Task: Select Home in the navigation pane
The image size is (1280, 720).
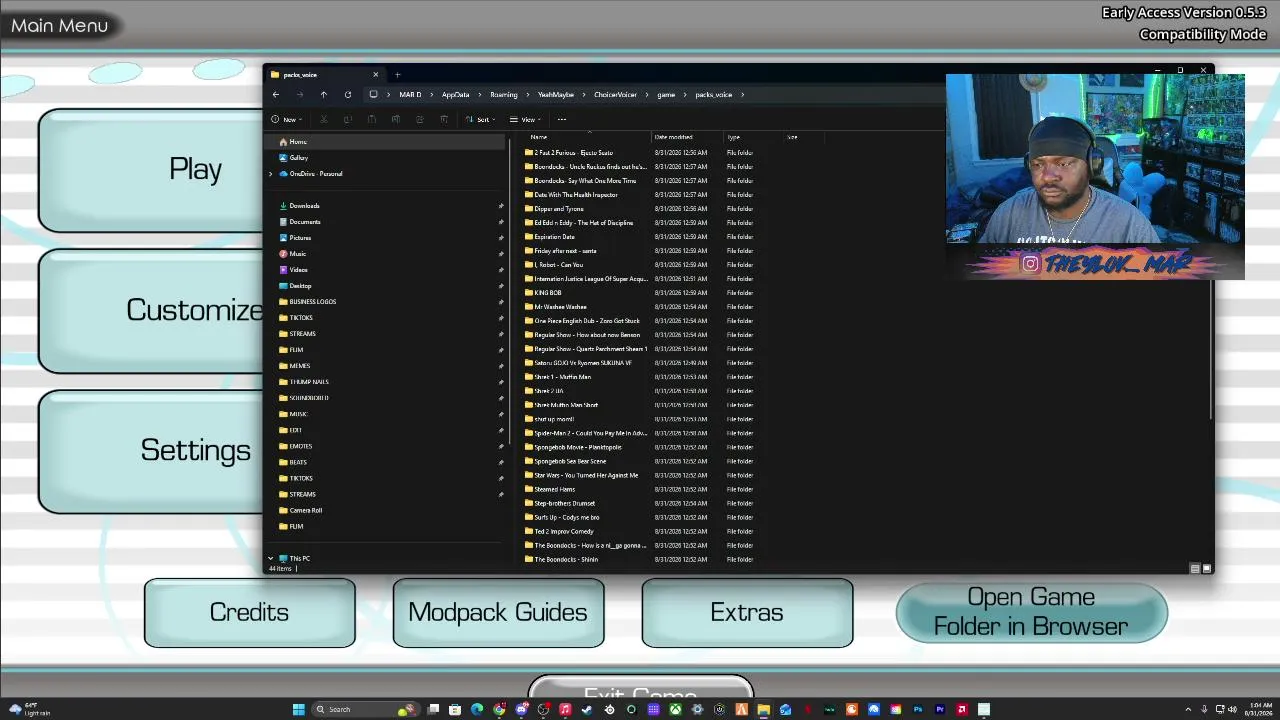Action: pos(386,142)
